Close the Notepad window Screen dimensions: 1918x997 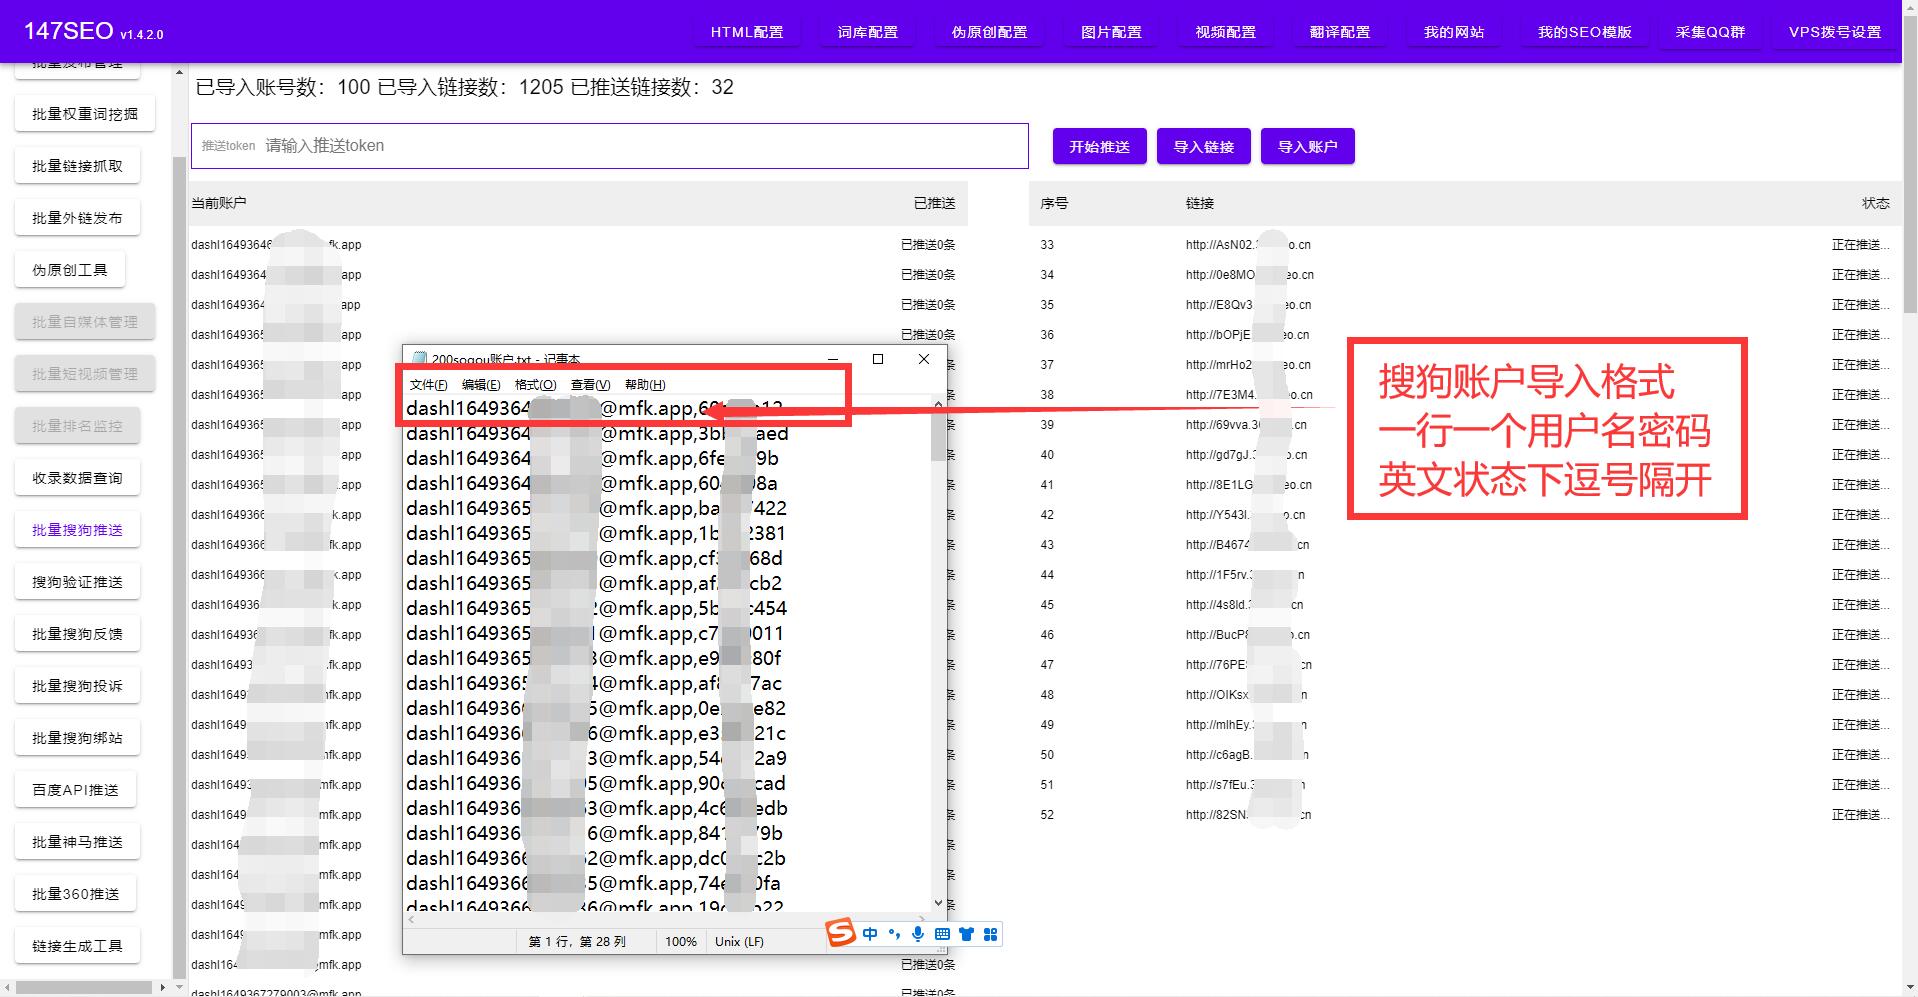coord(924,359)
